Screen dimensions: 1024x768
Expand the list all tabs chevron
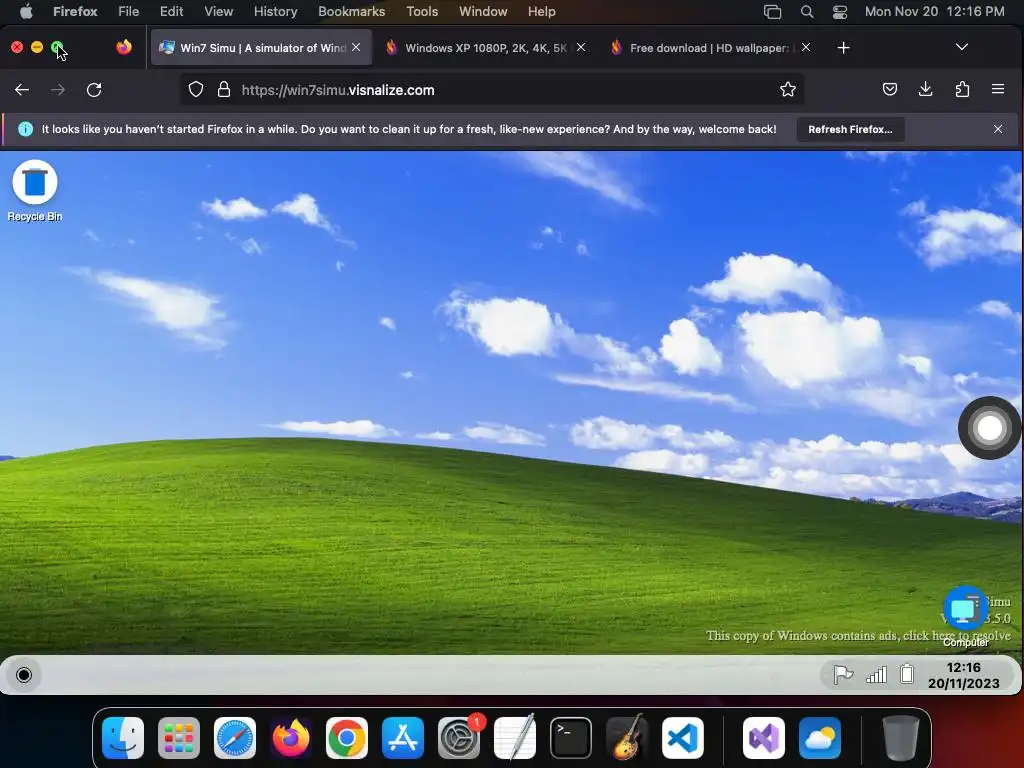click(961, 47)
